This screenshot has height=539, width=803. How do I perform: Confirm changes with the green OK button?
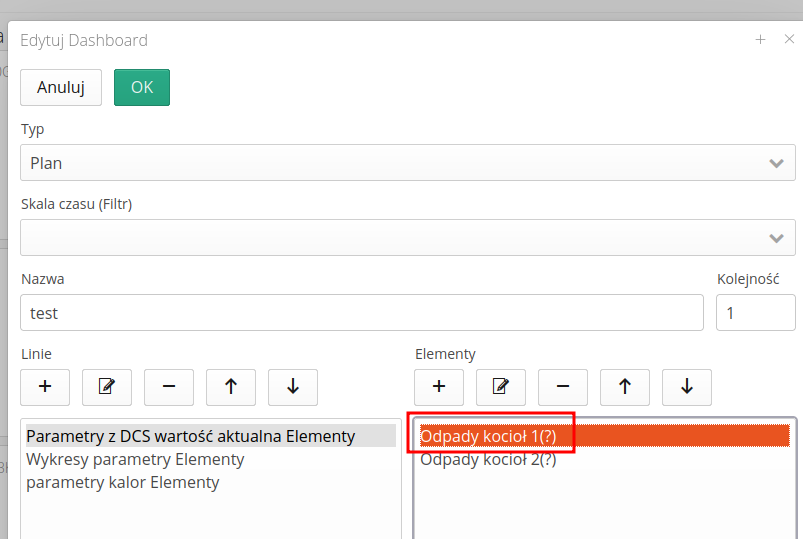[x=142, y=87]
